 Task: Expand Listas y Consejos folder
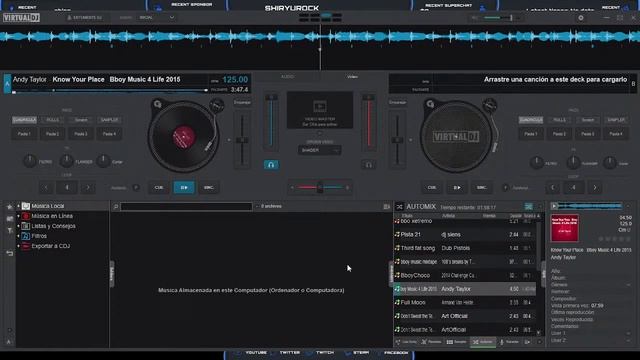point(18,226)
